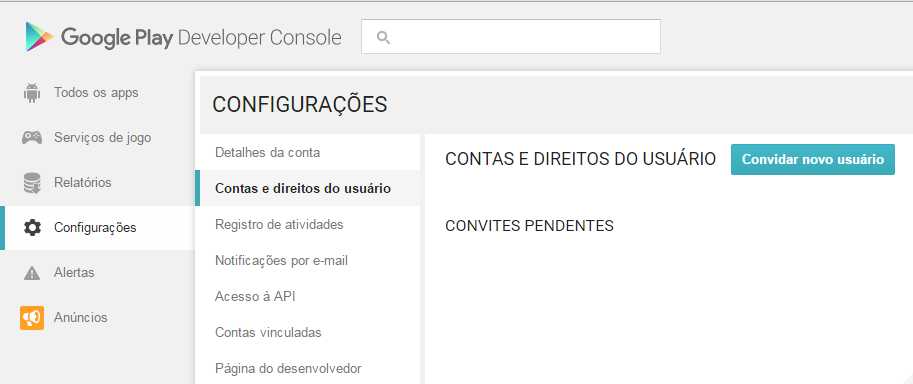Show Contas vinculadas
913x384 pixels.
point(268,333)
